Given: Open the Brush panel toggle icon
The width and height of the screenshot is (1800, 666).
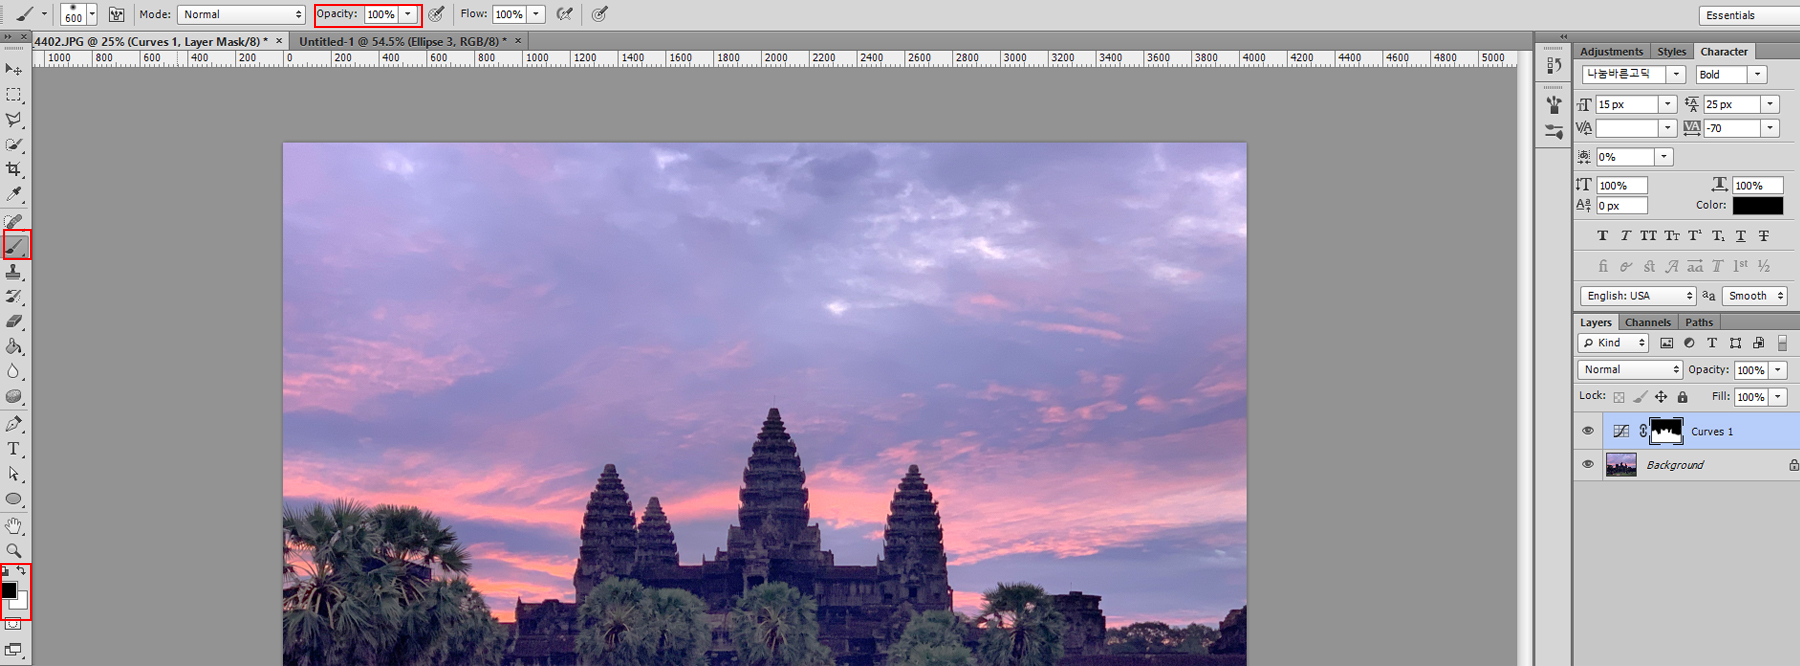Looking at the screenshot, I should (117, 14).
